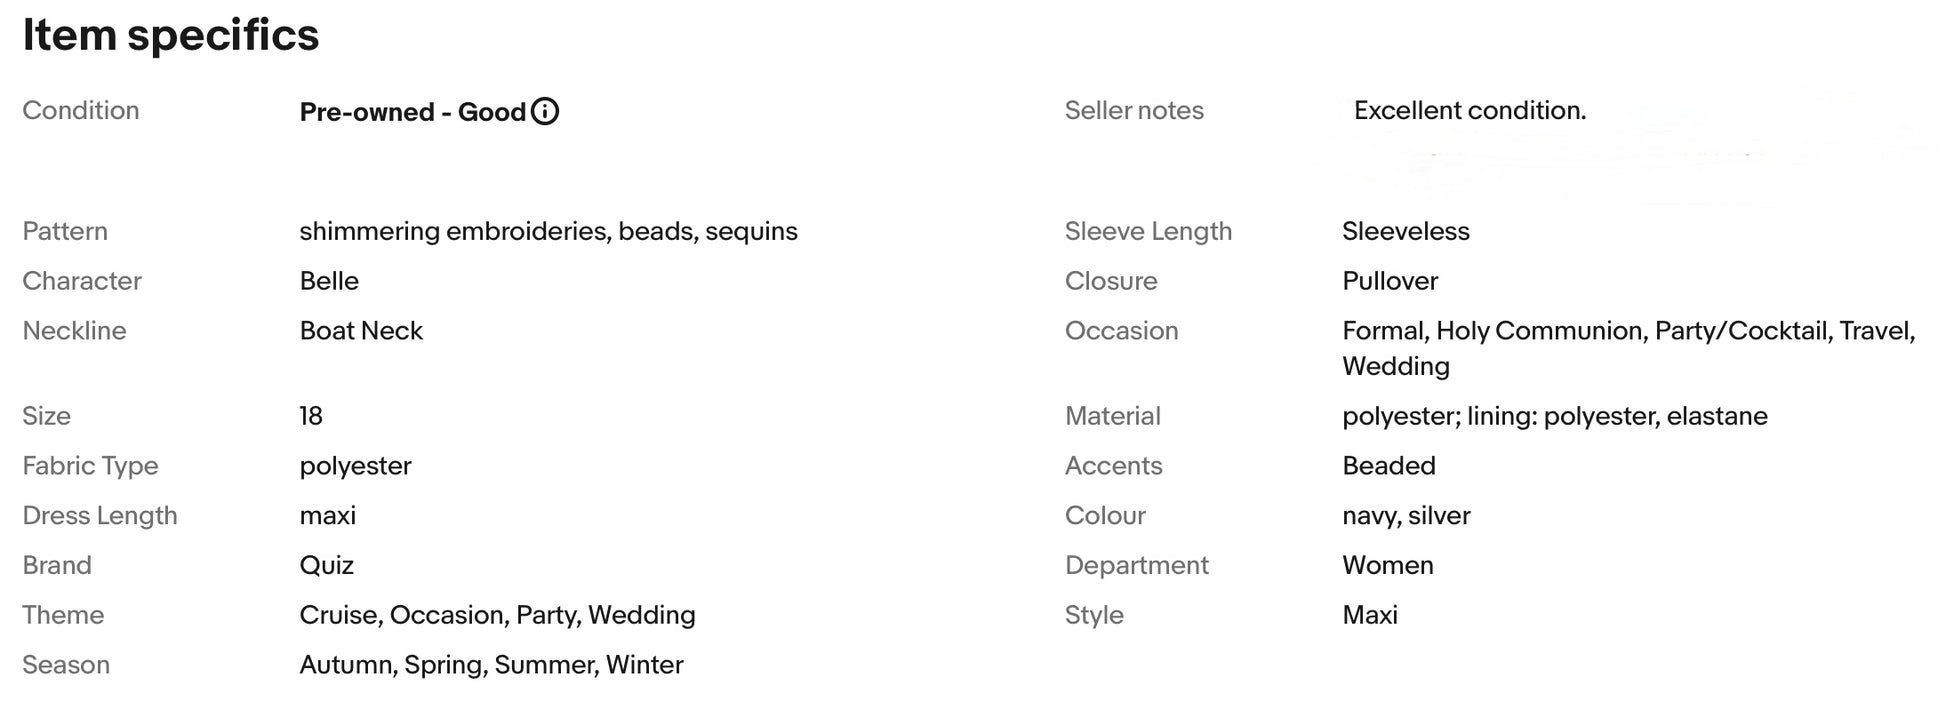The width and height of the screenshot is (1946, 725).
Task: Select the size value '18'
Action: tap(311, 416)
